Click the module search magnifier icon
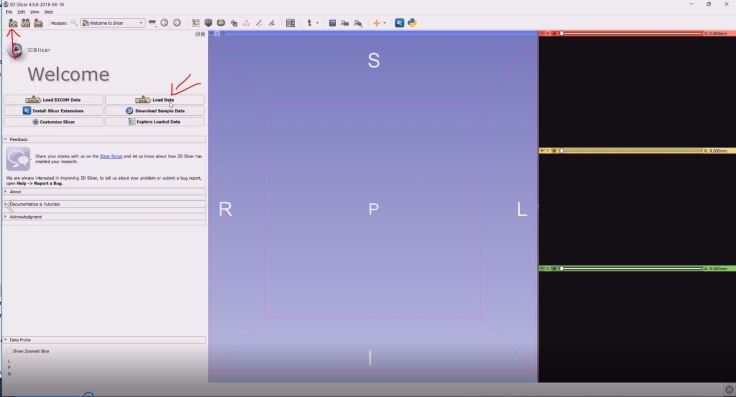This screenshot has height=397, width=736. click(74, 23)
